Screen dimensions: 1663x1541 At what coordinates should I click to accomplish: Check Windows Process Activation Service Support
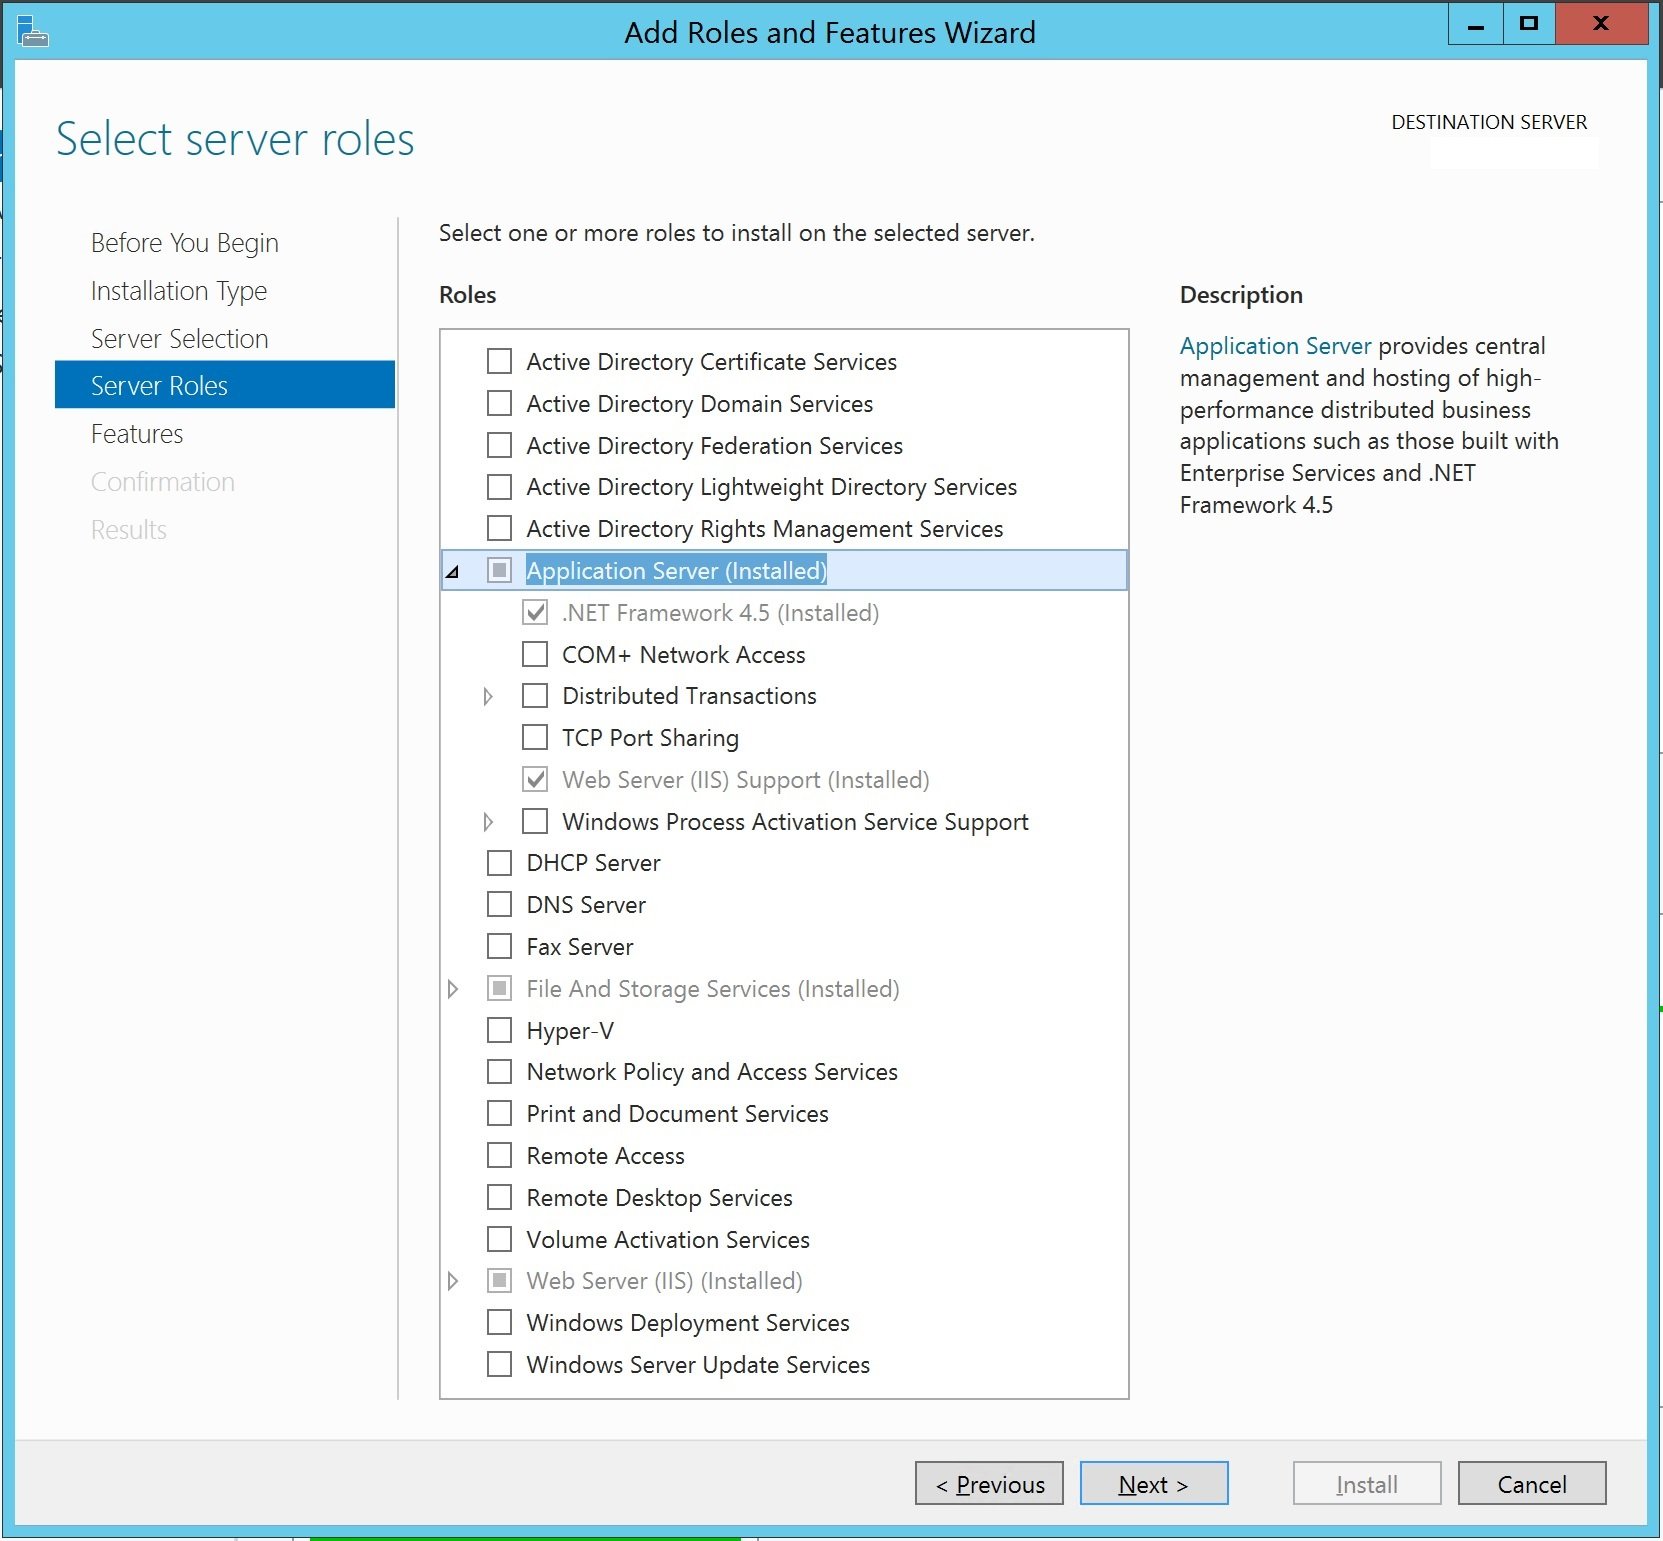pos(535,821)
